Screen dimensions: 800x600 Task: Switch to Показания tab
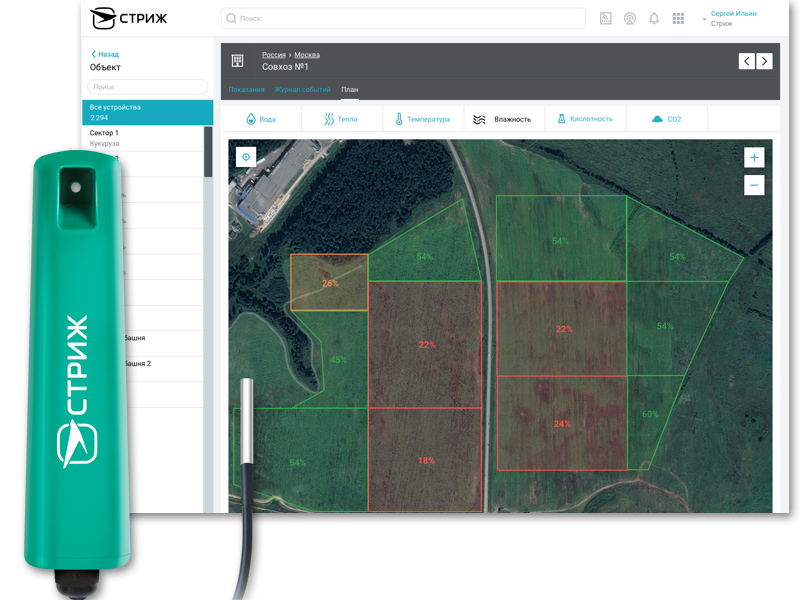[246, 89]
